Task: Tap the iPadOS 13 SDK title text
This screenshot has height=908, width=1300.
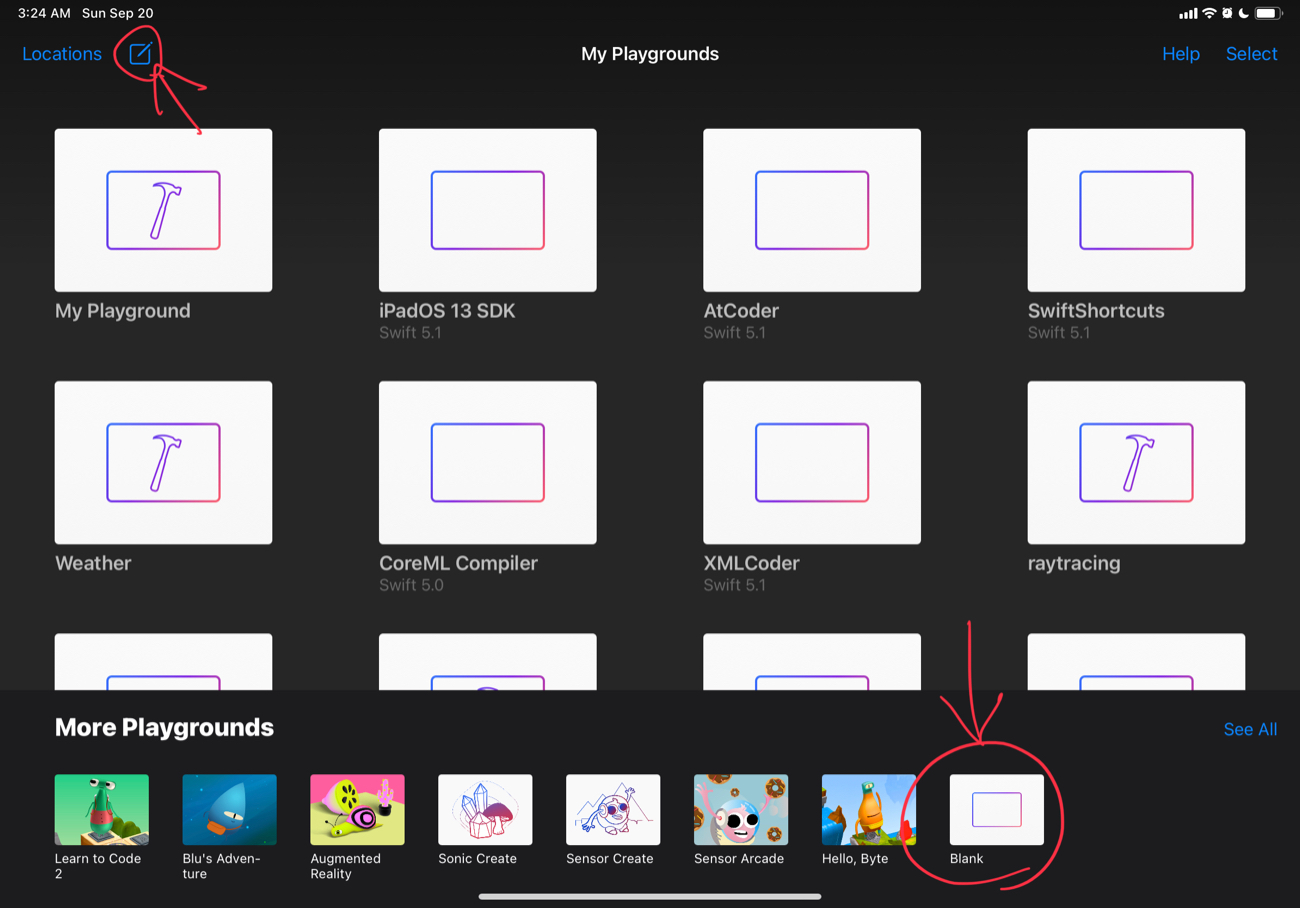Action: tap(447, 311)
